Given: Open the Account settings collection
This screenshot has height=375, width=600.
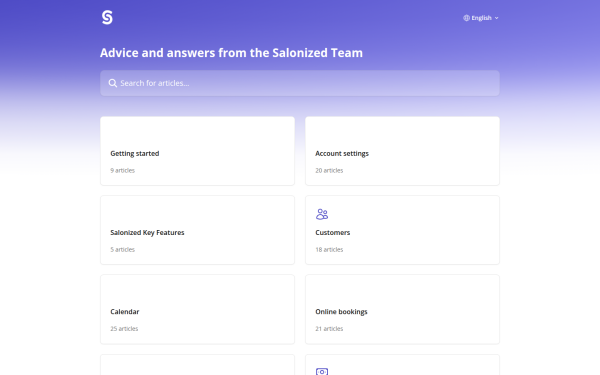Looking at the screenshot, I should (402, 151).
